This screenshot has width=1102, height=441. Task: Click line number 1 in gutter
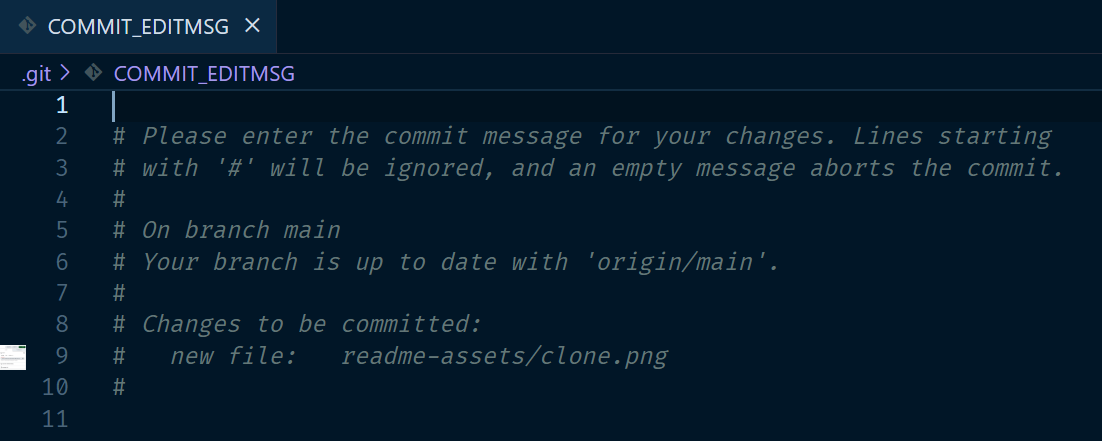point(62,106)
